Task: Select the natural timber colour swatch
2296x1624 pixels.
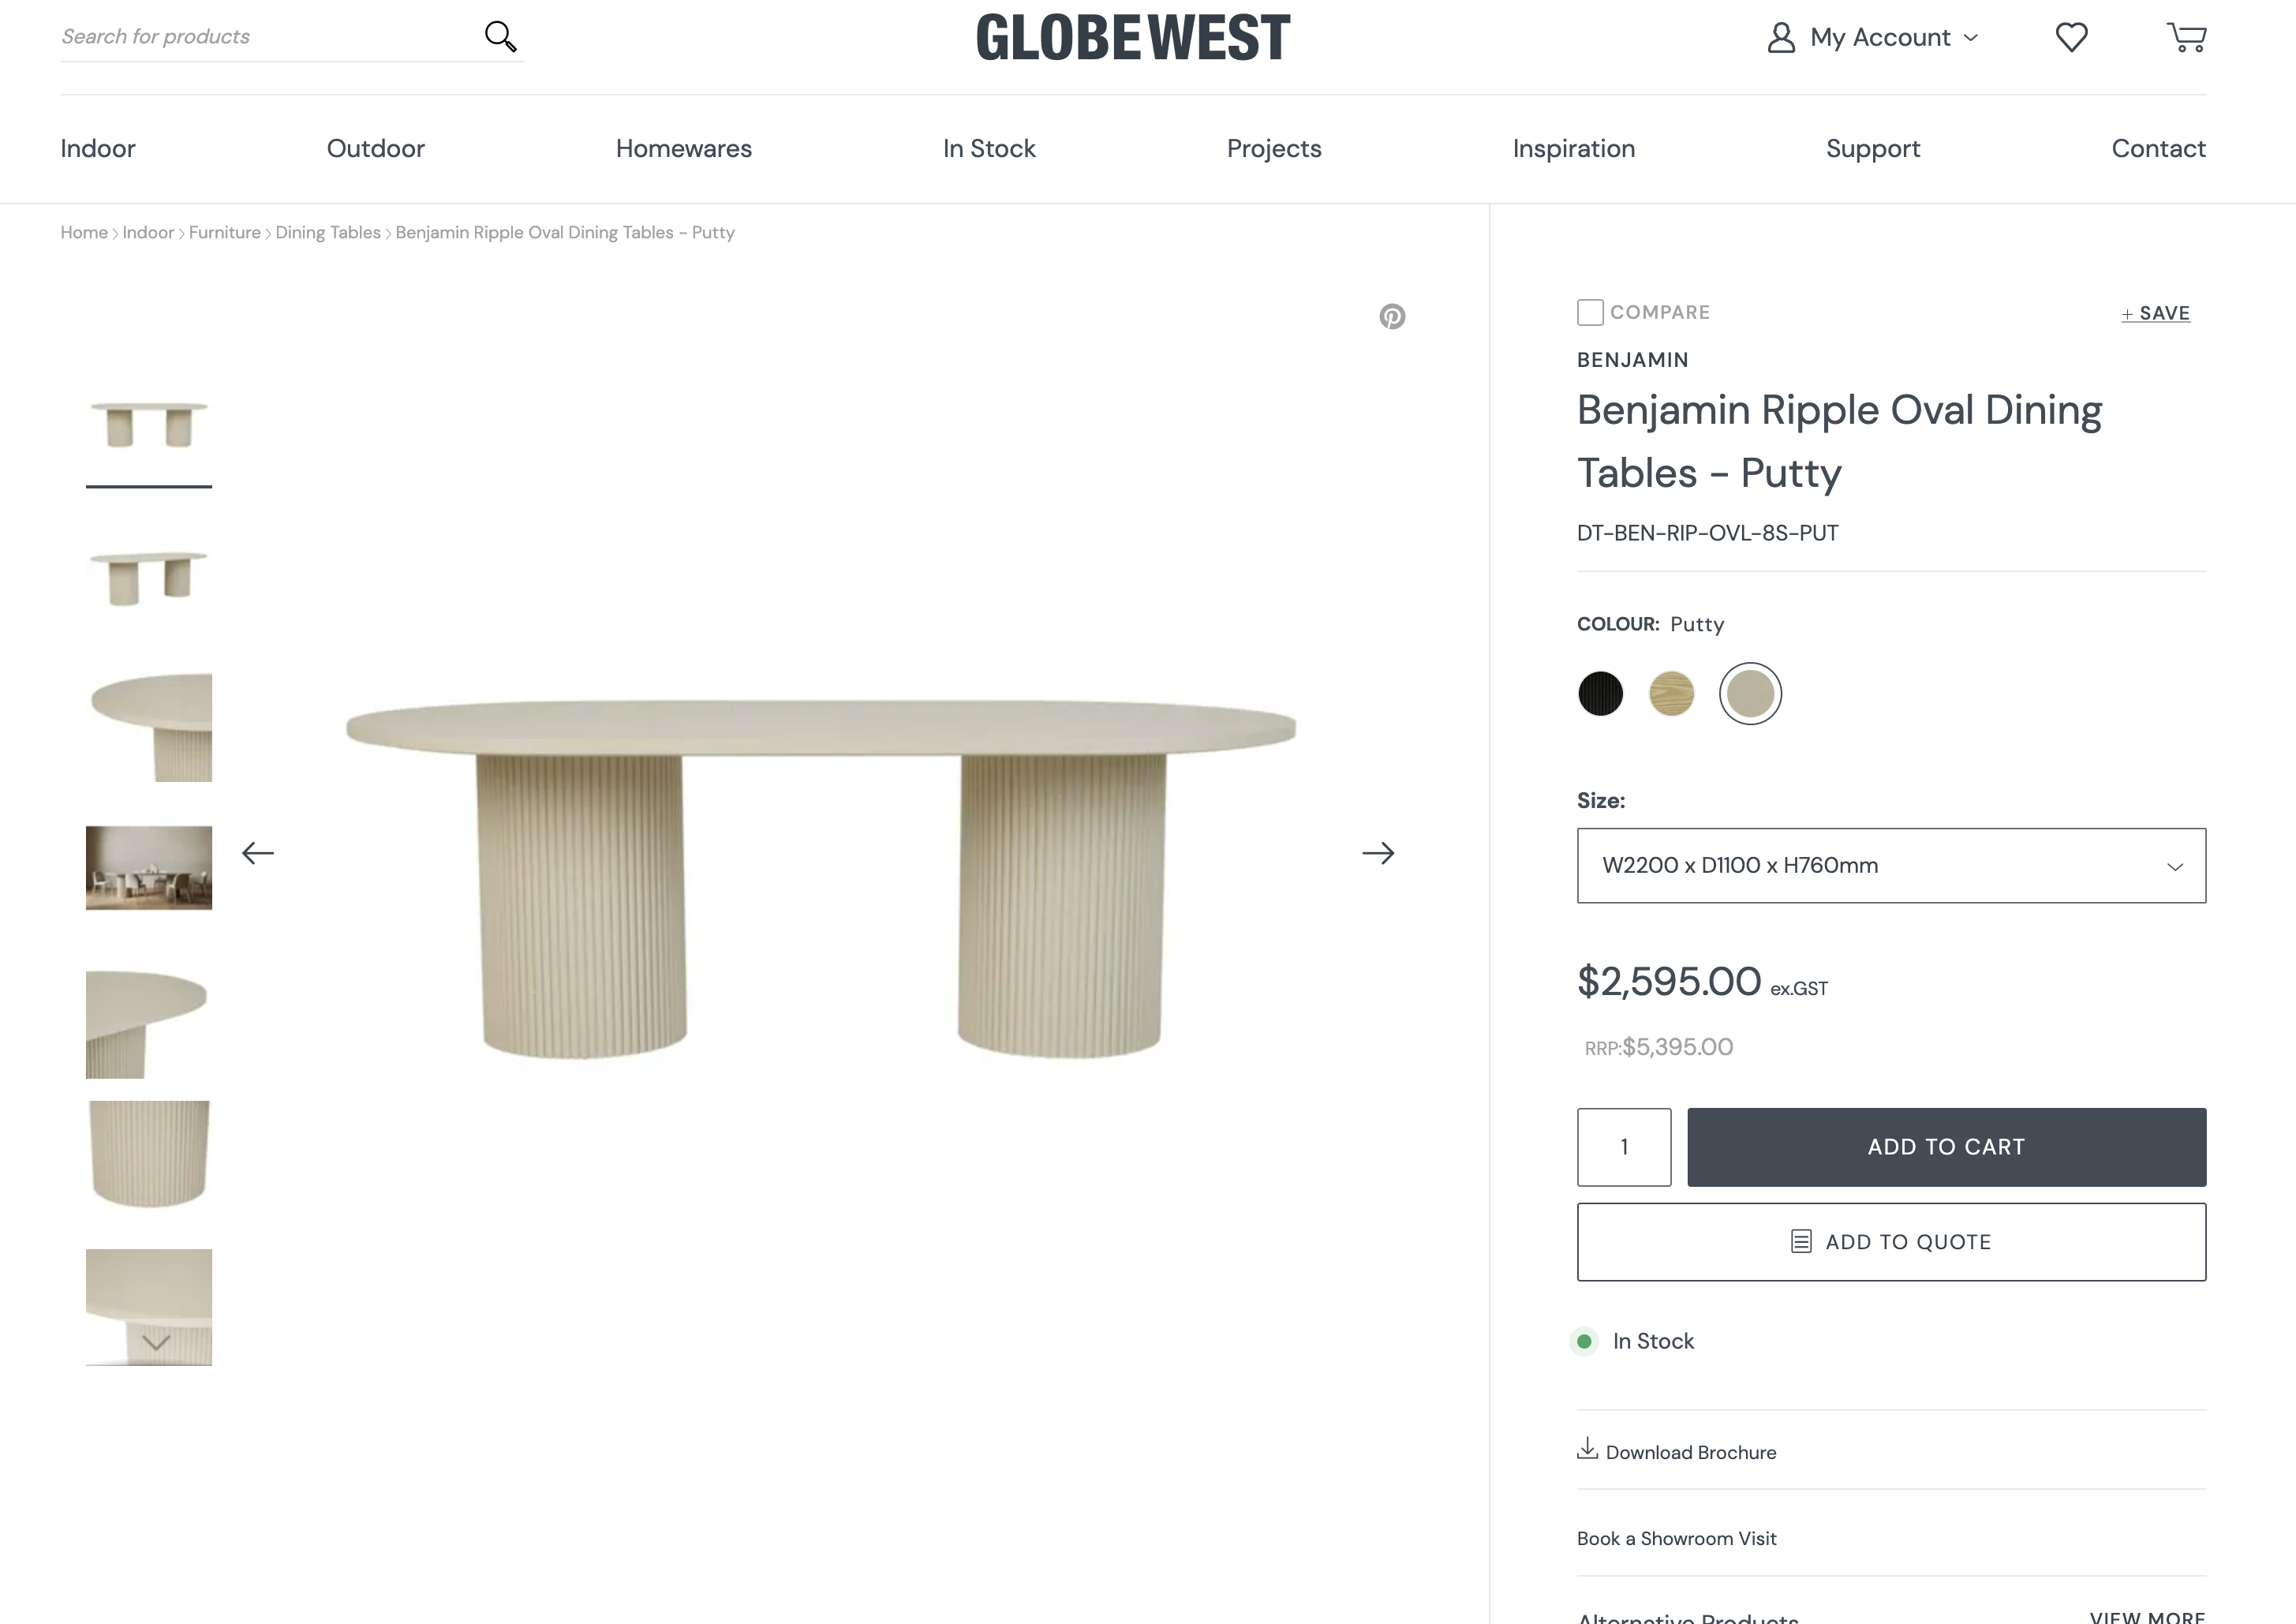Action: (1671, 694)
